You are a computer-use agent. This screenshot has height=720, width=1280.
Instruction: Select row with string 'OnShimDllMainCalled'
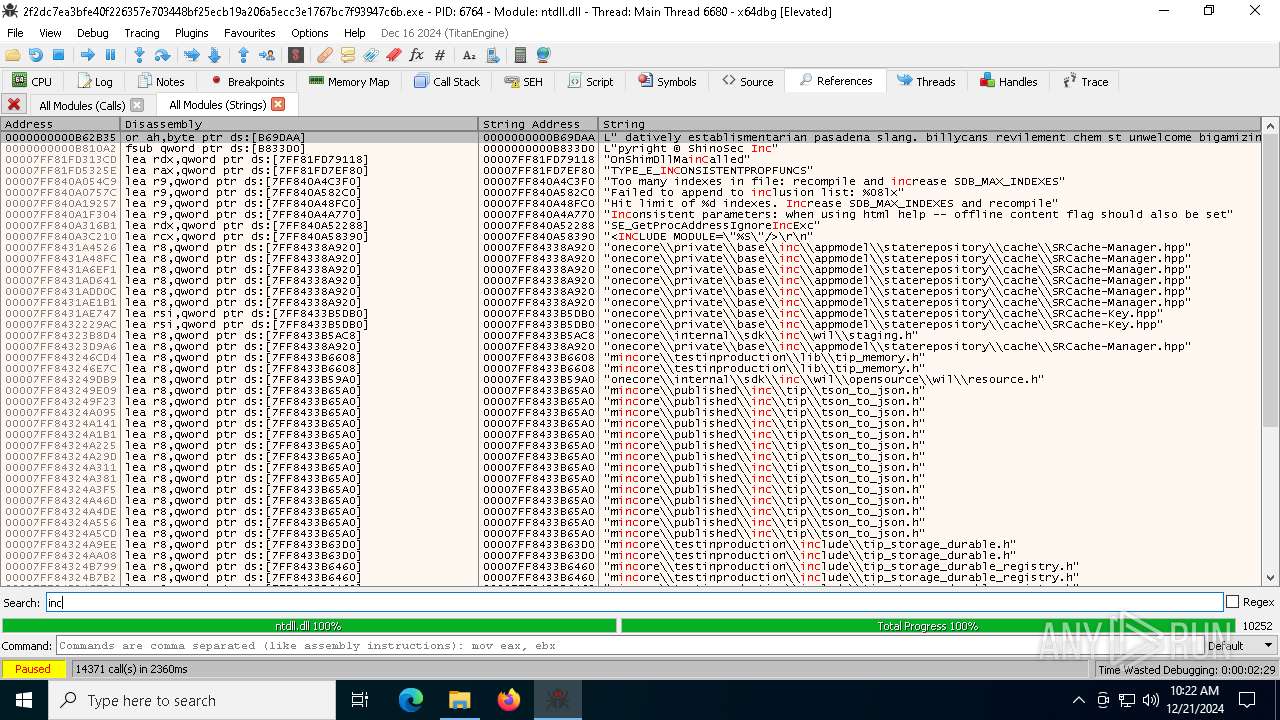pos(631,159)
